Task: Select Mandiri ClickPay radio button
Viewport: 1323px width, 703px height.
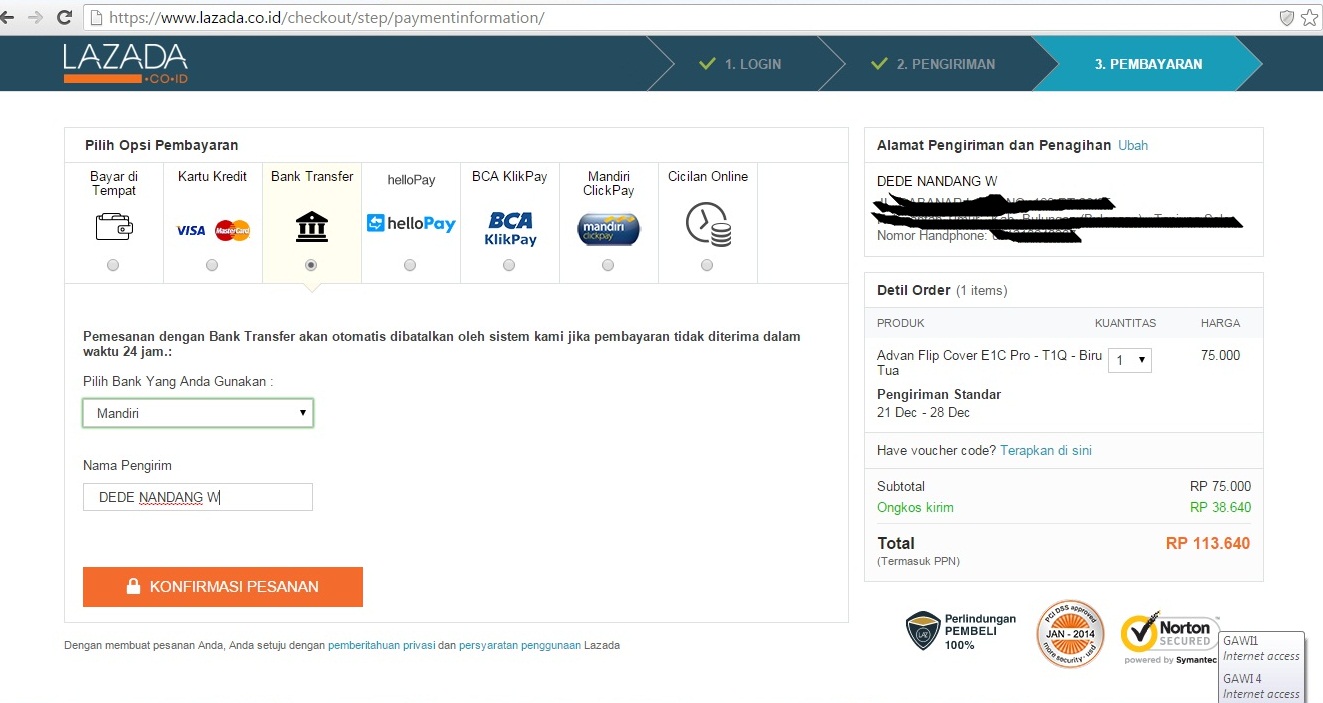Action: (x=608, y=265)
